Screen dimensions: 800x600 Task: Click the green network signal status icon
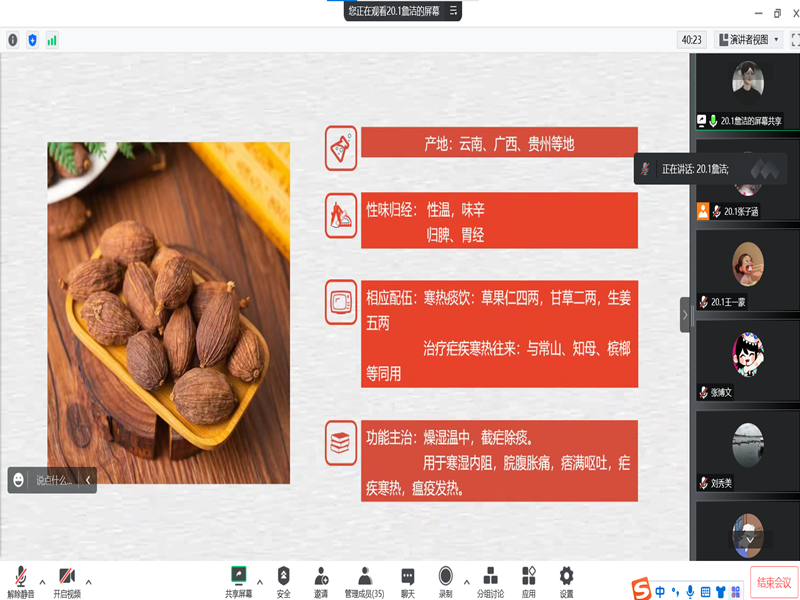[52, 40]
